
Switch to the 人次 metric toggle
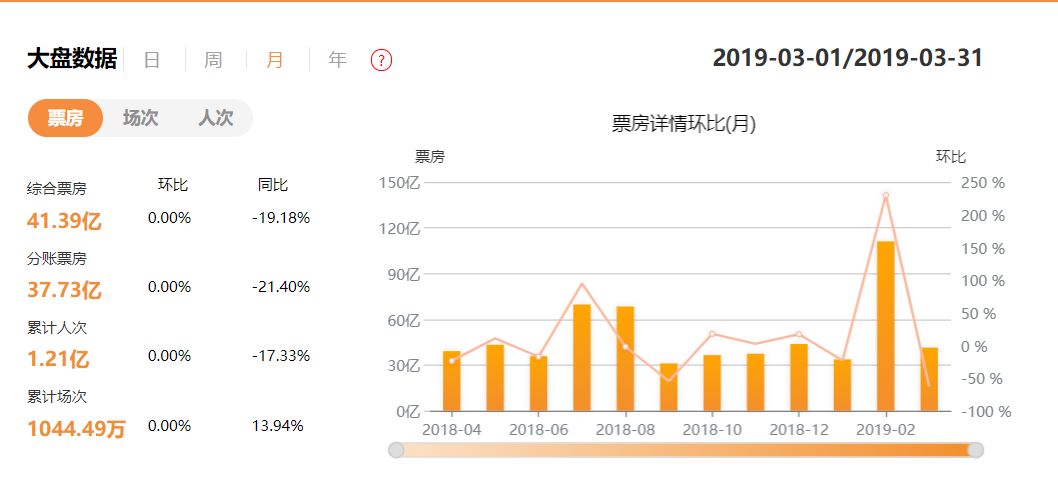tap(215, 118)
